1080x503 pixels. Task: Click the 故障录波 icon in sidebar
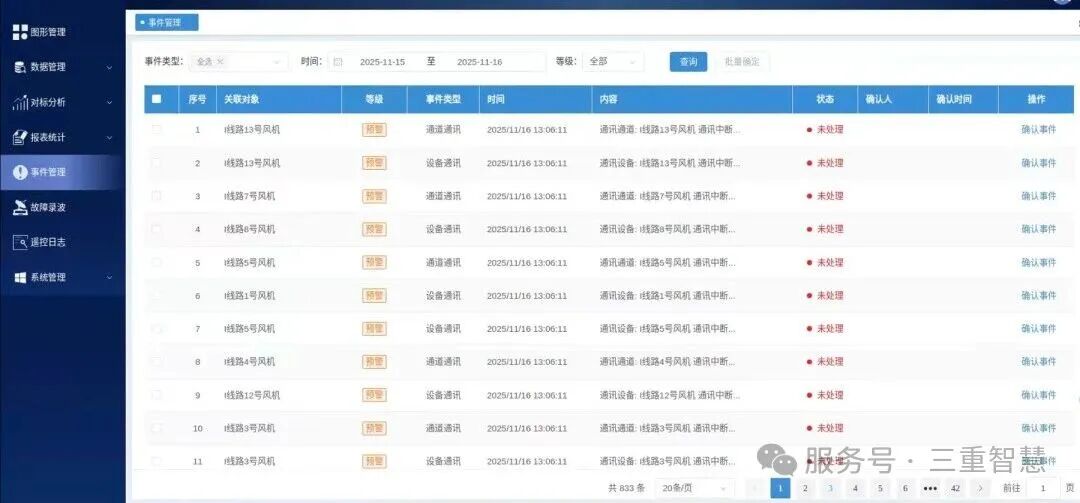20,207
